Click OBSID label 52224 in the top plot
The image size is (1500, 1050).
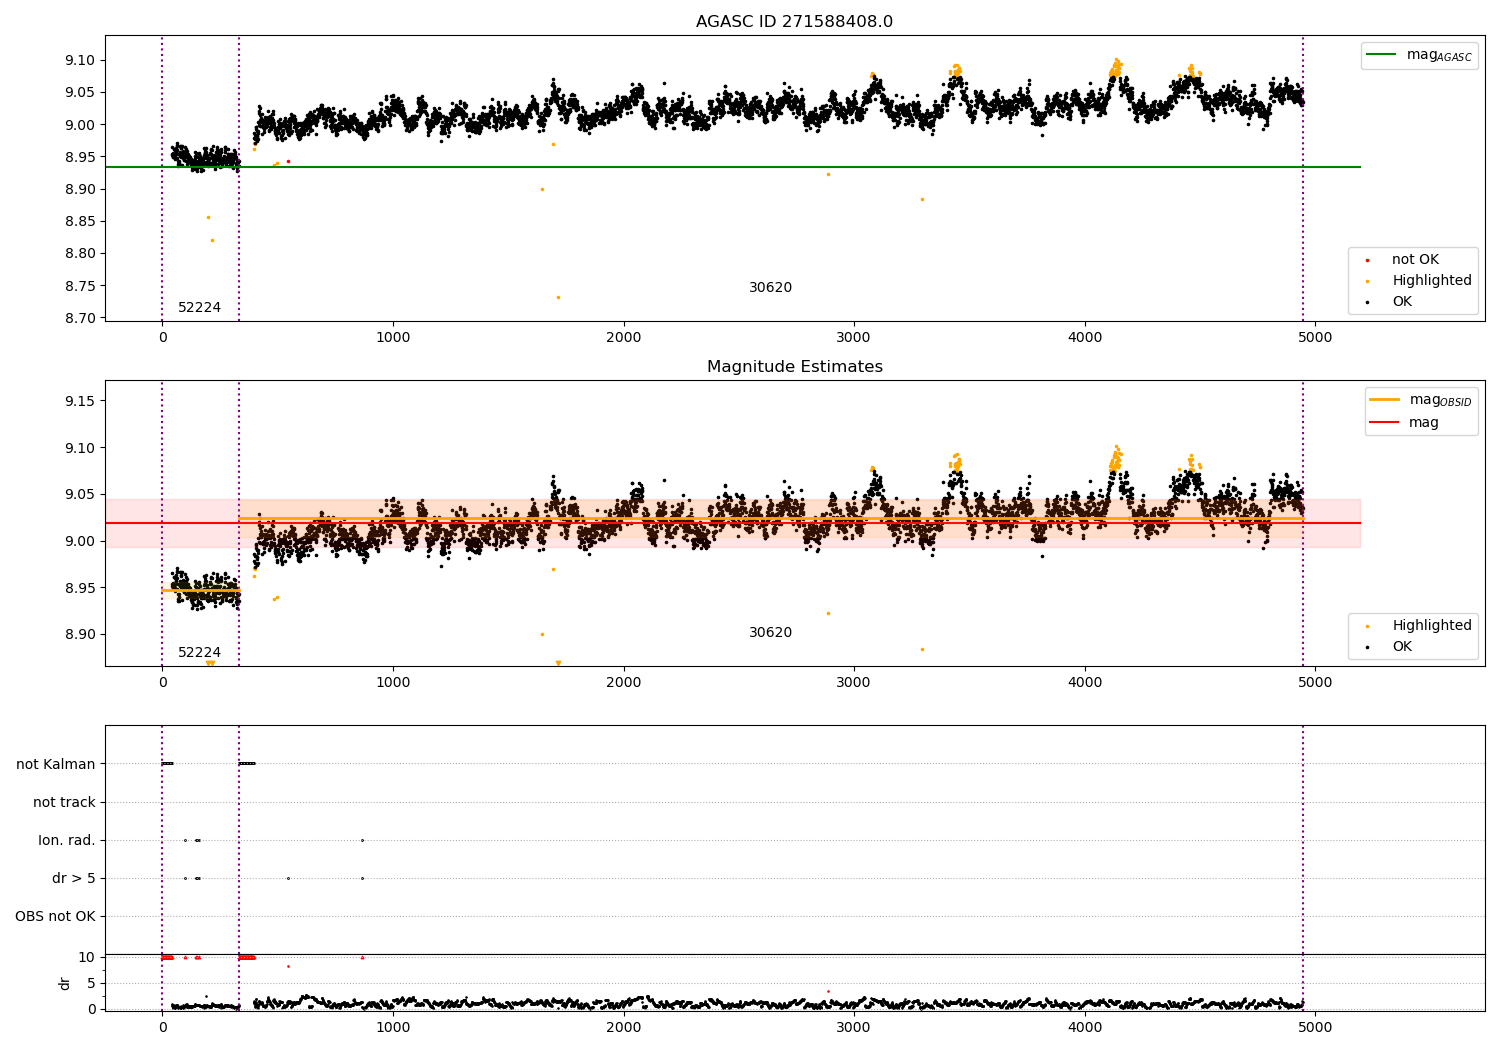coord(199,308)
